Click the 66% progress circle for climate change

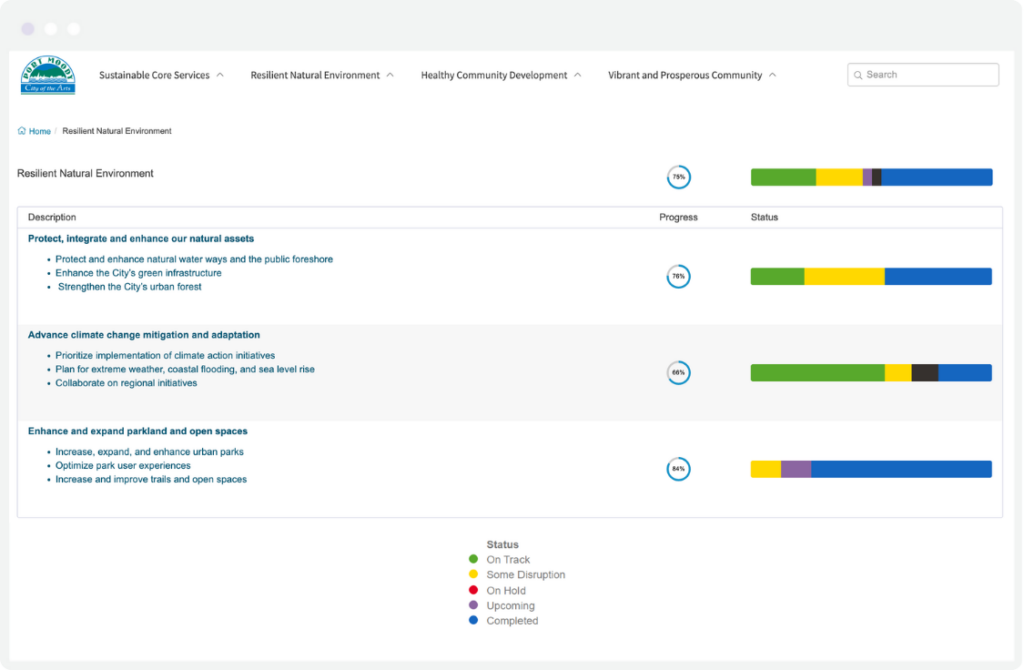(679, 373)
